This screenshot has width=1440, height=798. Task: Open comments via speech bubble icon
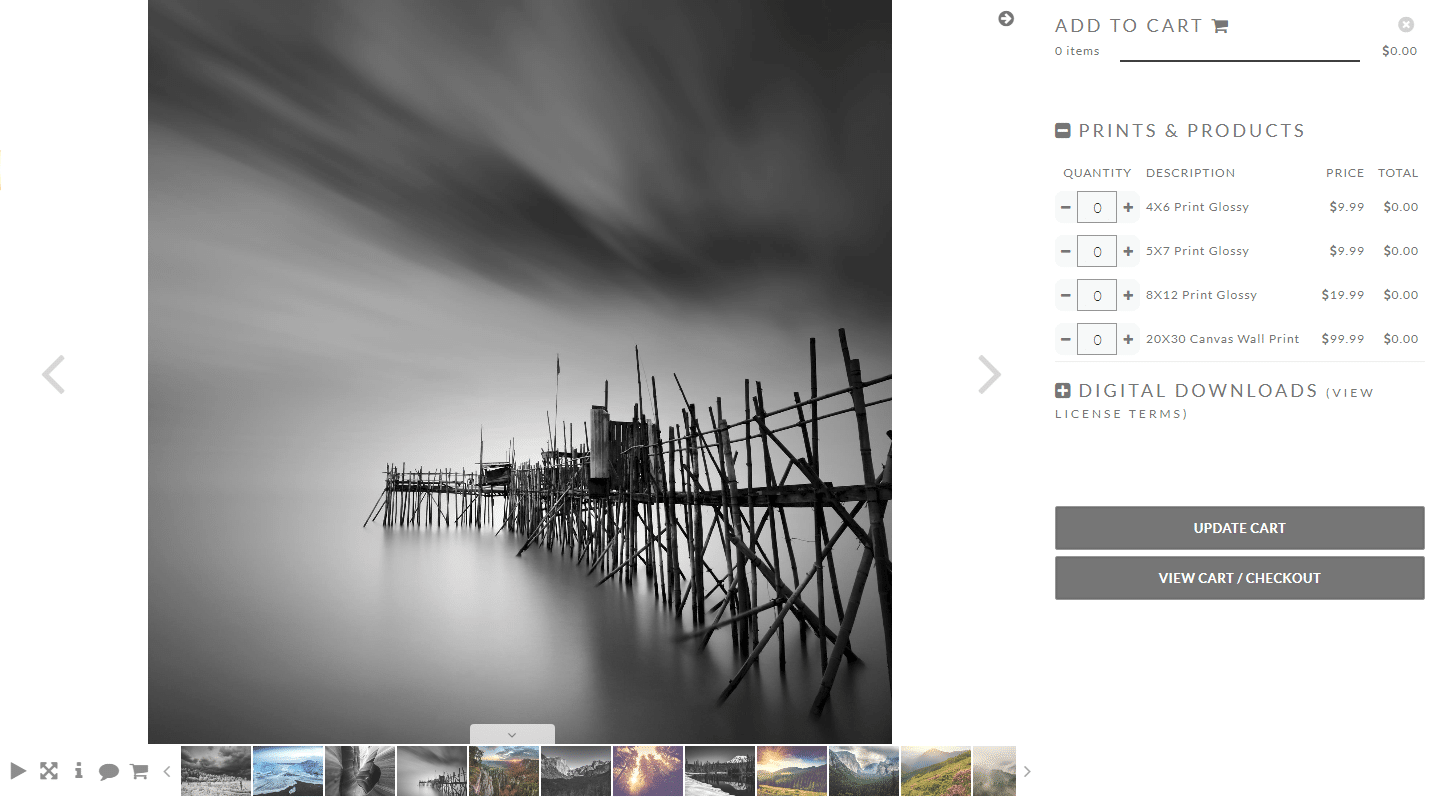click(109, 771)
